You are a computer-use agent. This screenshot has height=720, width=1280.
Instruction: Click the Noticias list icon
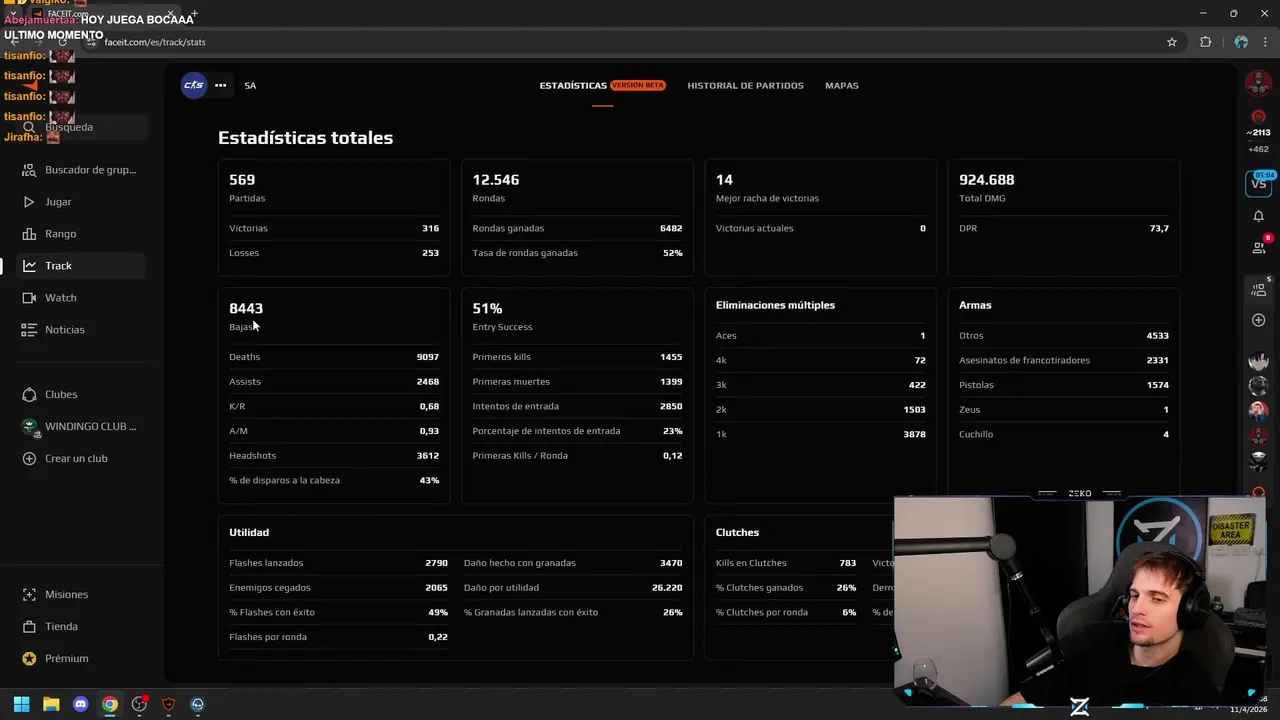[x=29, y=330]
